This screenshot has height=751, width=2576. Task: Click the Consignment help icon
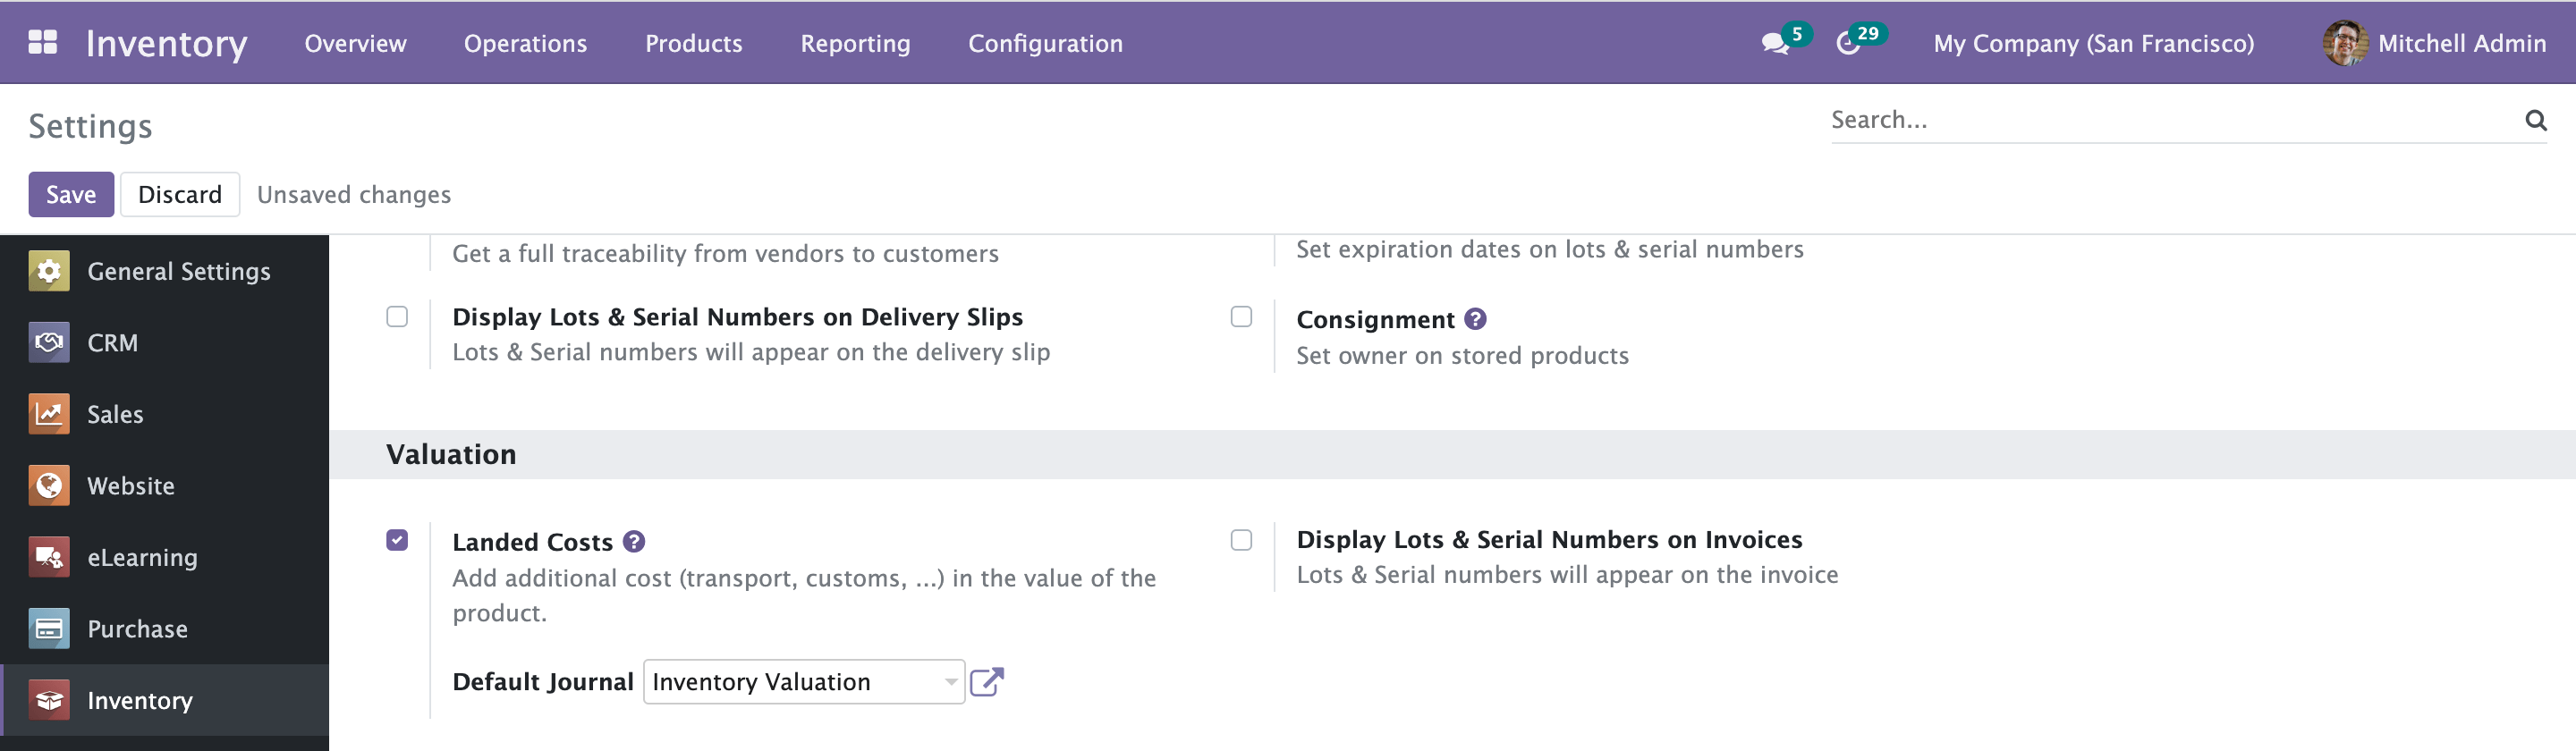1475,319
